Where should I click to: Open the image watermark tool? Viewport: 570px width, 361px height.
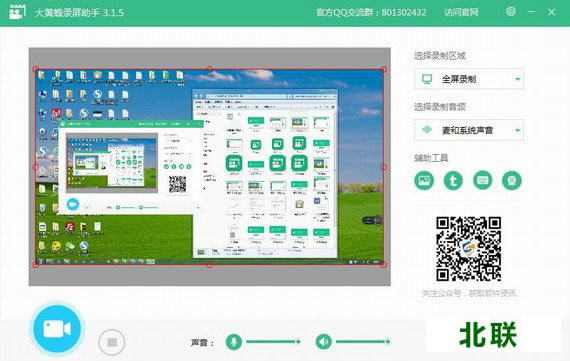[x=424, y=180]
